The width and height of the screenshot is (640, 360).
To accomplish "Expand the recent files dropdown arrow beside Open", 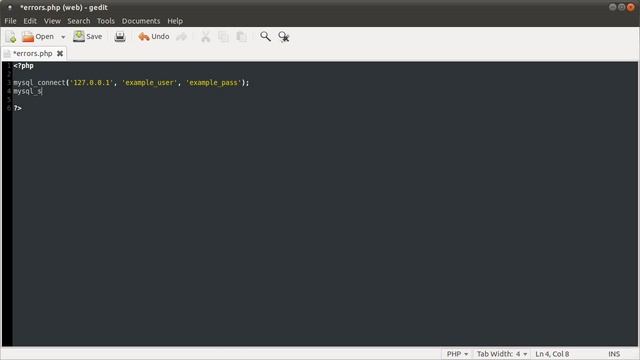I will click(x=63, y=37).
